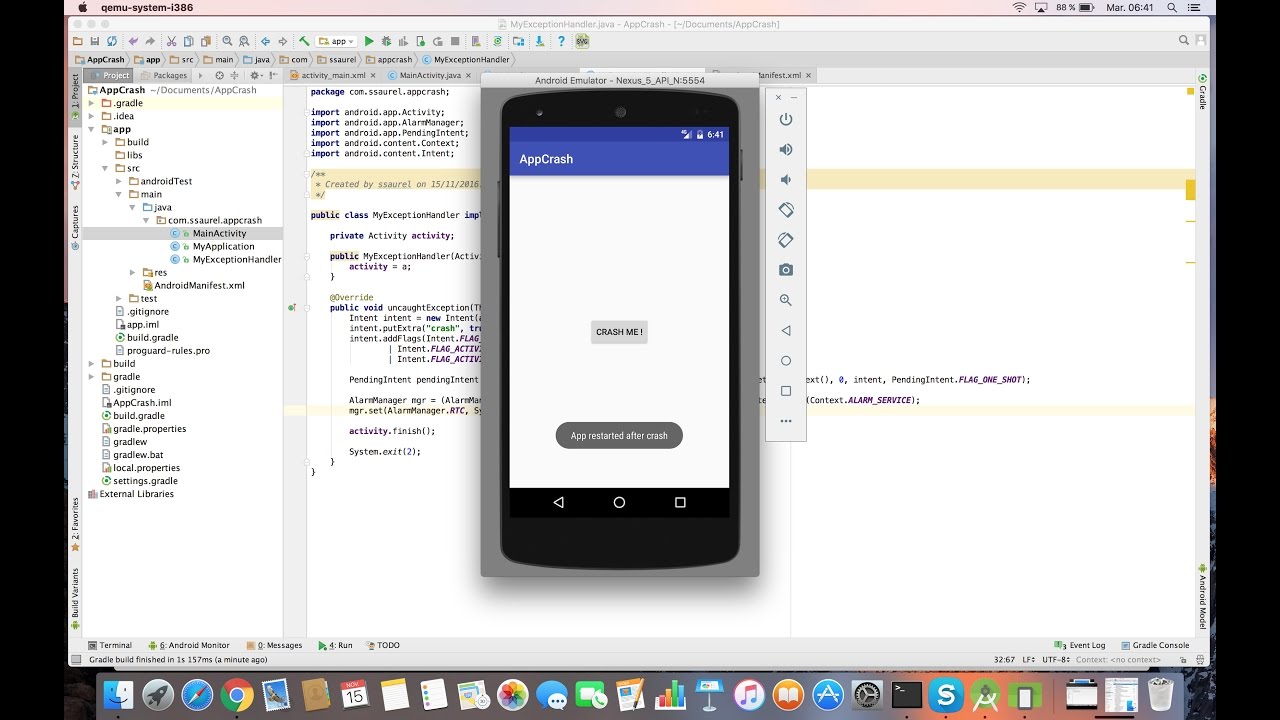The image size is (1280, 720).
Task: Tap the CRASH ME! button
Action: tap(619, 332)
